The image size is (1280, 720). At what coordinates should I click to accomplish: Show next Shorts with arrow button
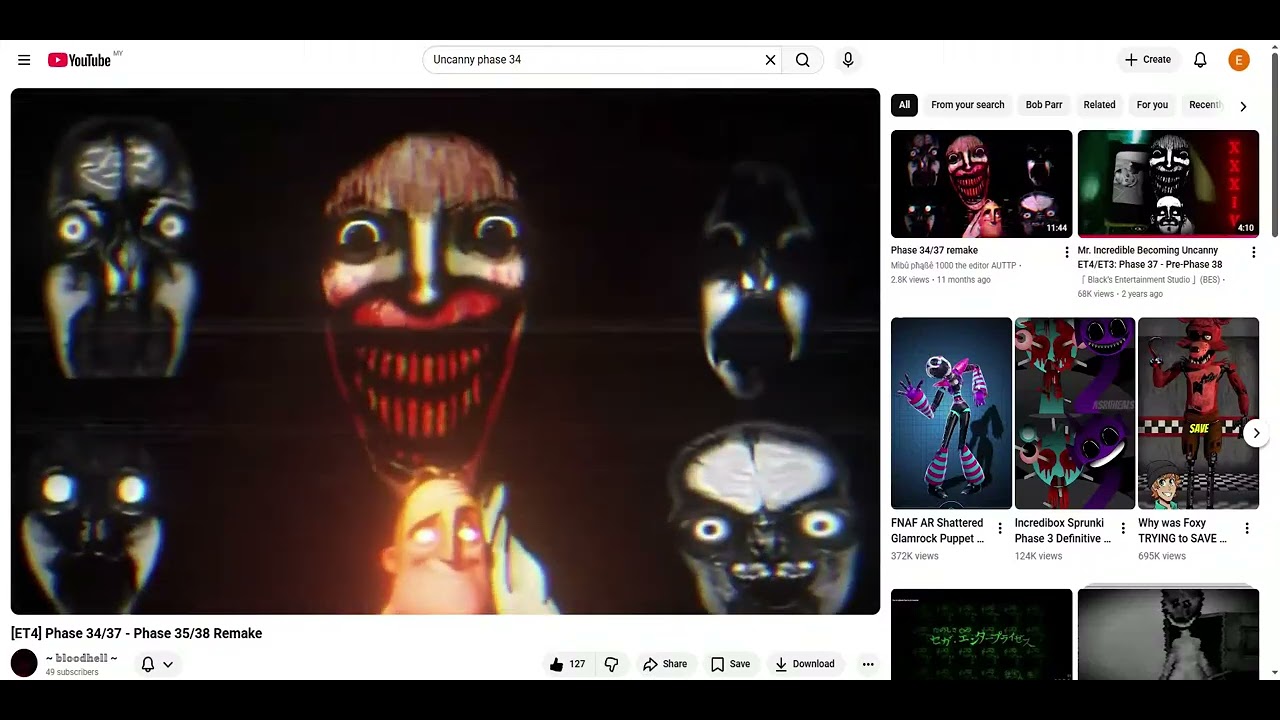[x=1256, y=433]
